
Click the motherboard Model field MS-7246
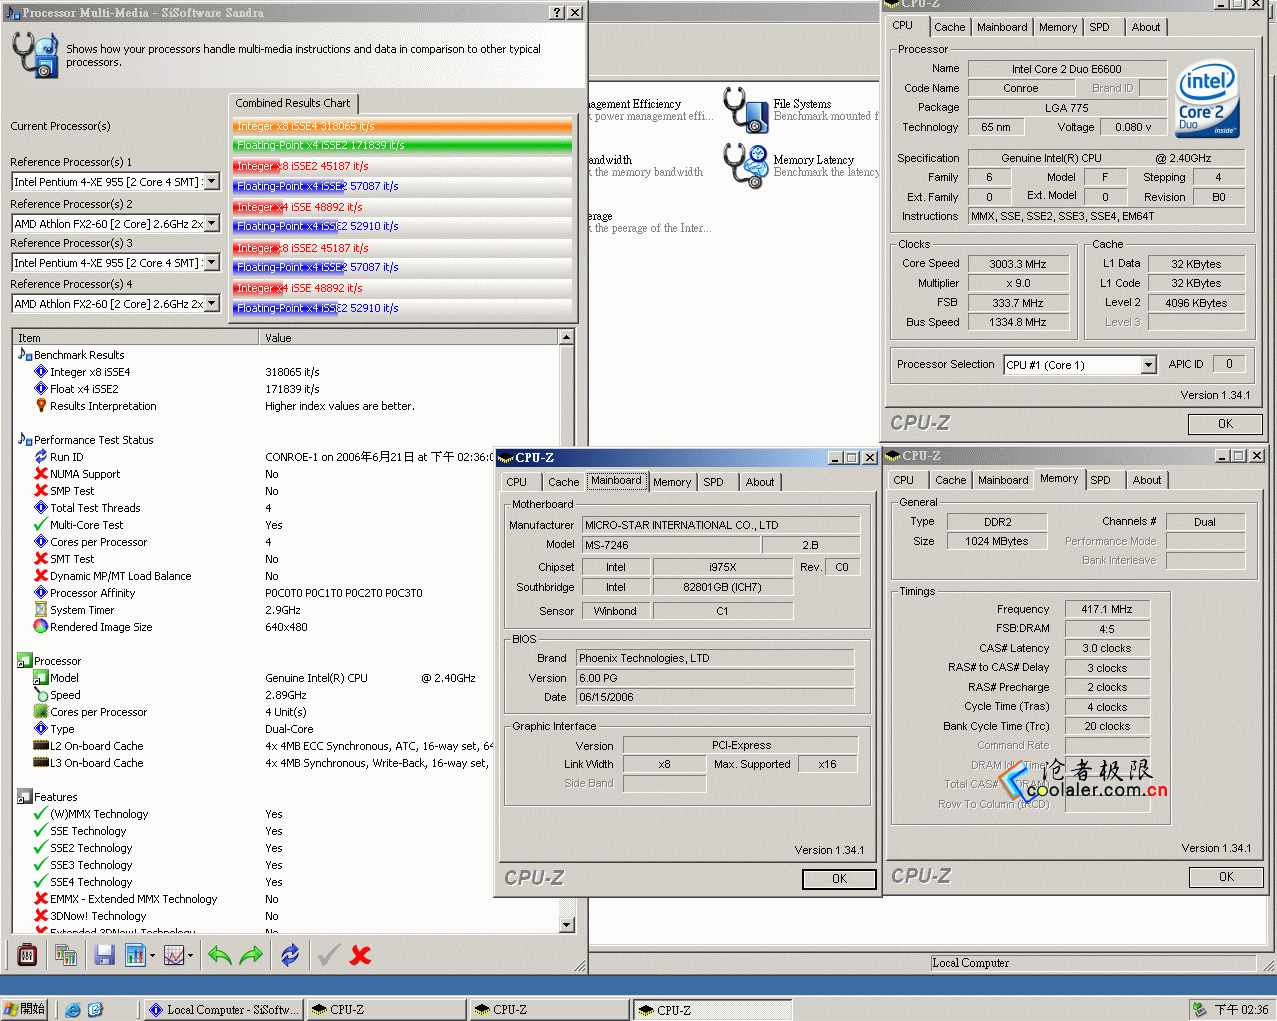tap(670, 545)
